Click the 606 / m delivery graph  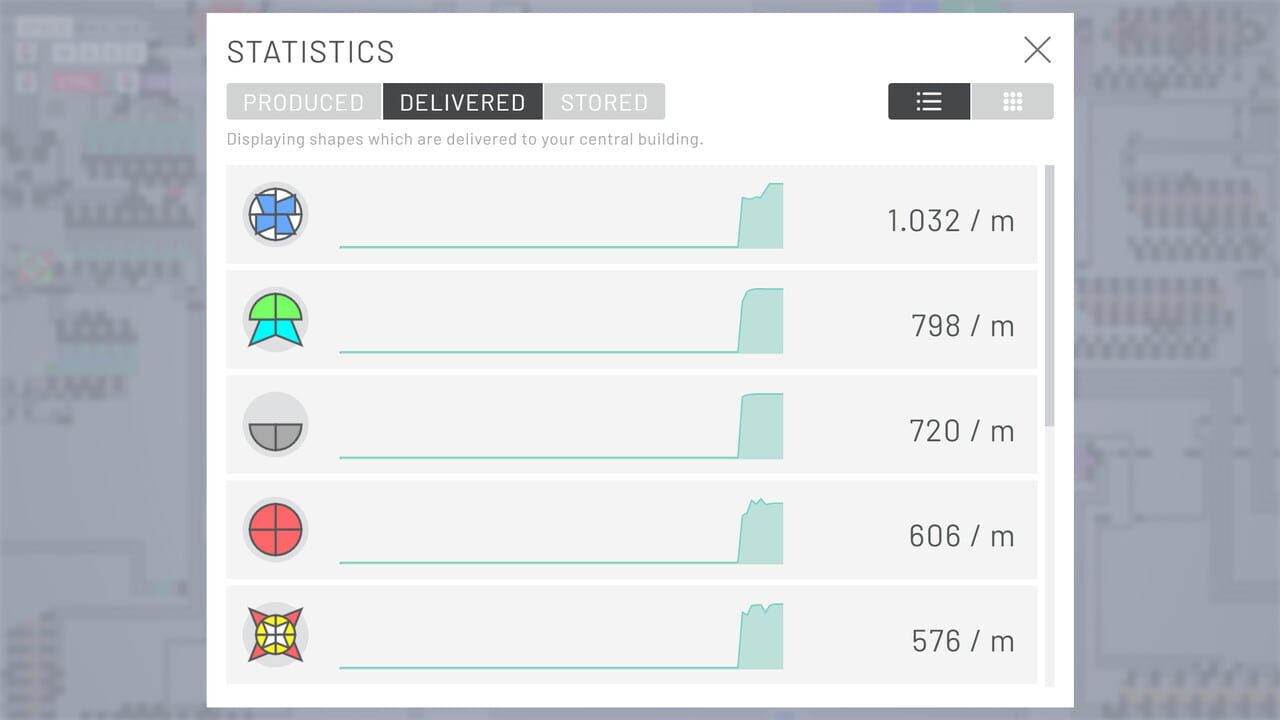coord(561,532)
